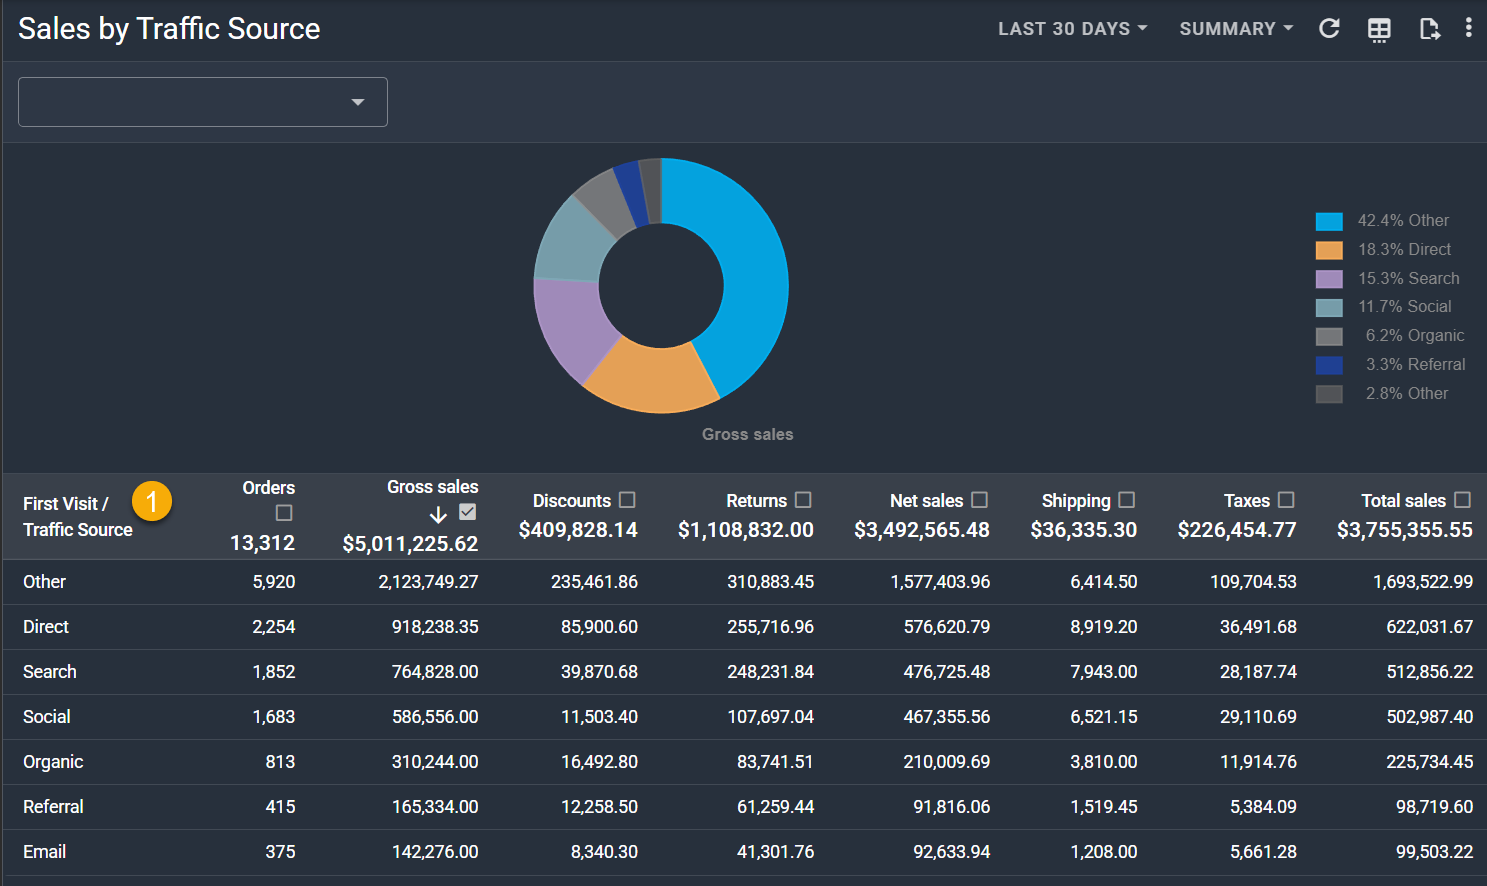Select the Referral traffic source row
This screenshot has height=886, width=1487.
53,807
